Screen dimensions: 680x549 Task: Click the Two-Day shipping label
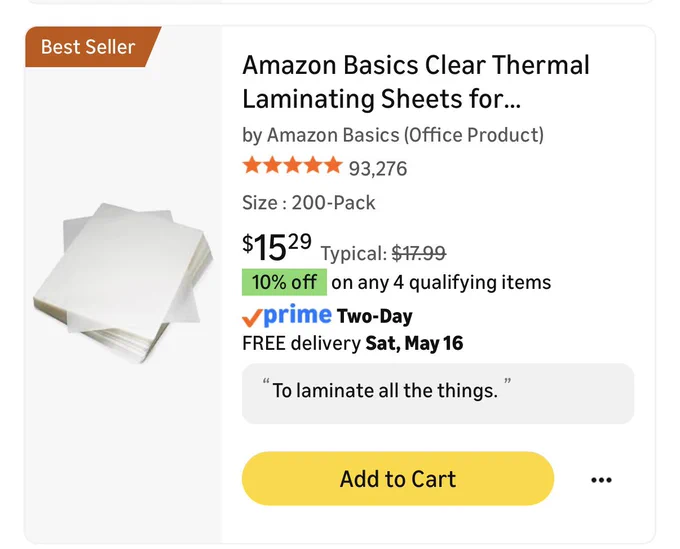coord(374,316)
